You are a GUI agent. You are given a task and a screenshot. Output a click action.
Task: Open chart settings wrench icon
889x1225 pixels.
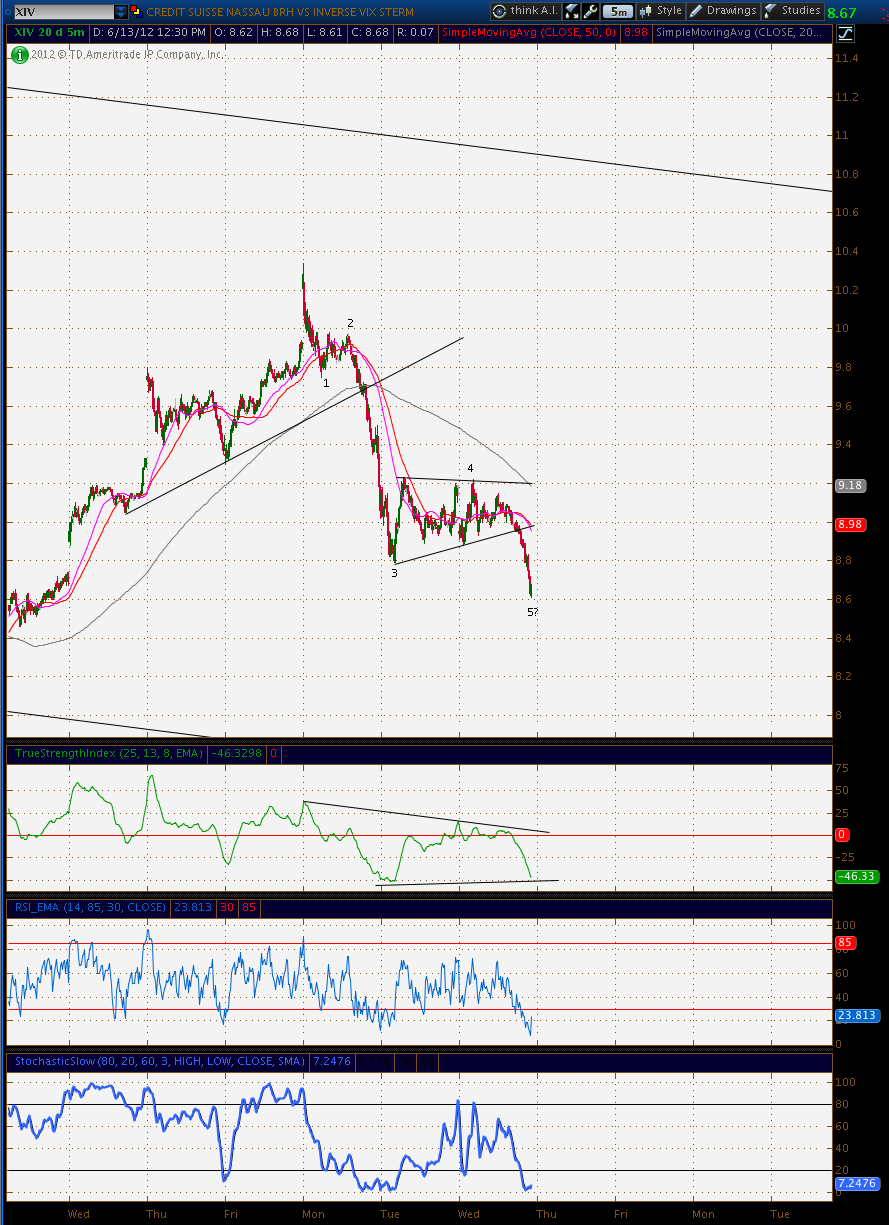591,11
